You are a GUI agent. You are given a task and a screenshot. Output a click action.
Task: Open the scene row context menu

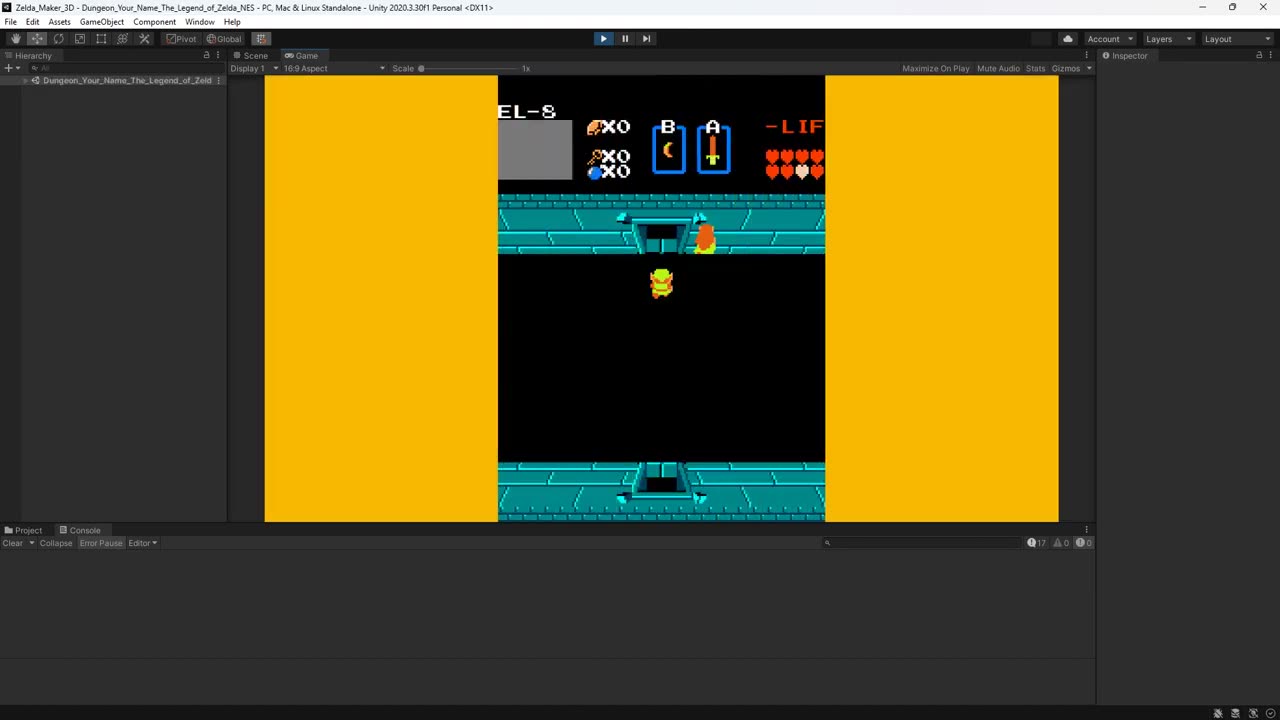(218, 80)
